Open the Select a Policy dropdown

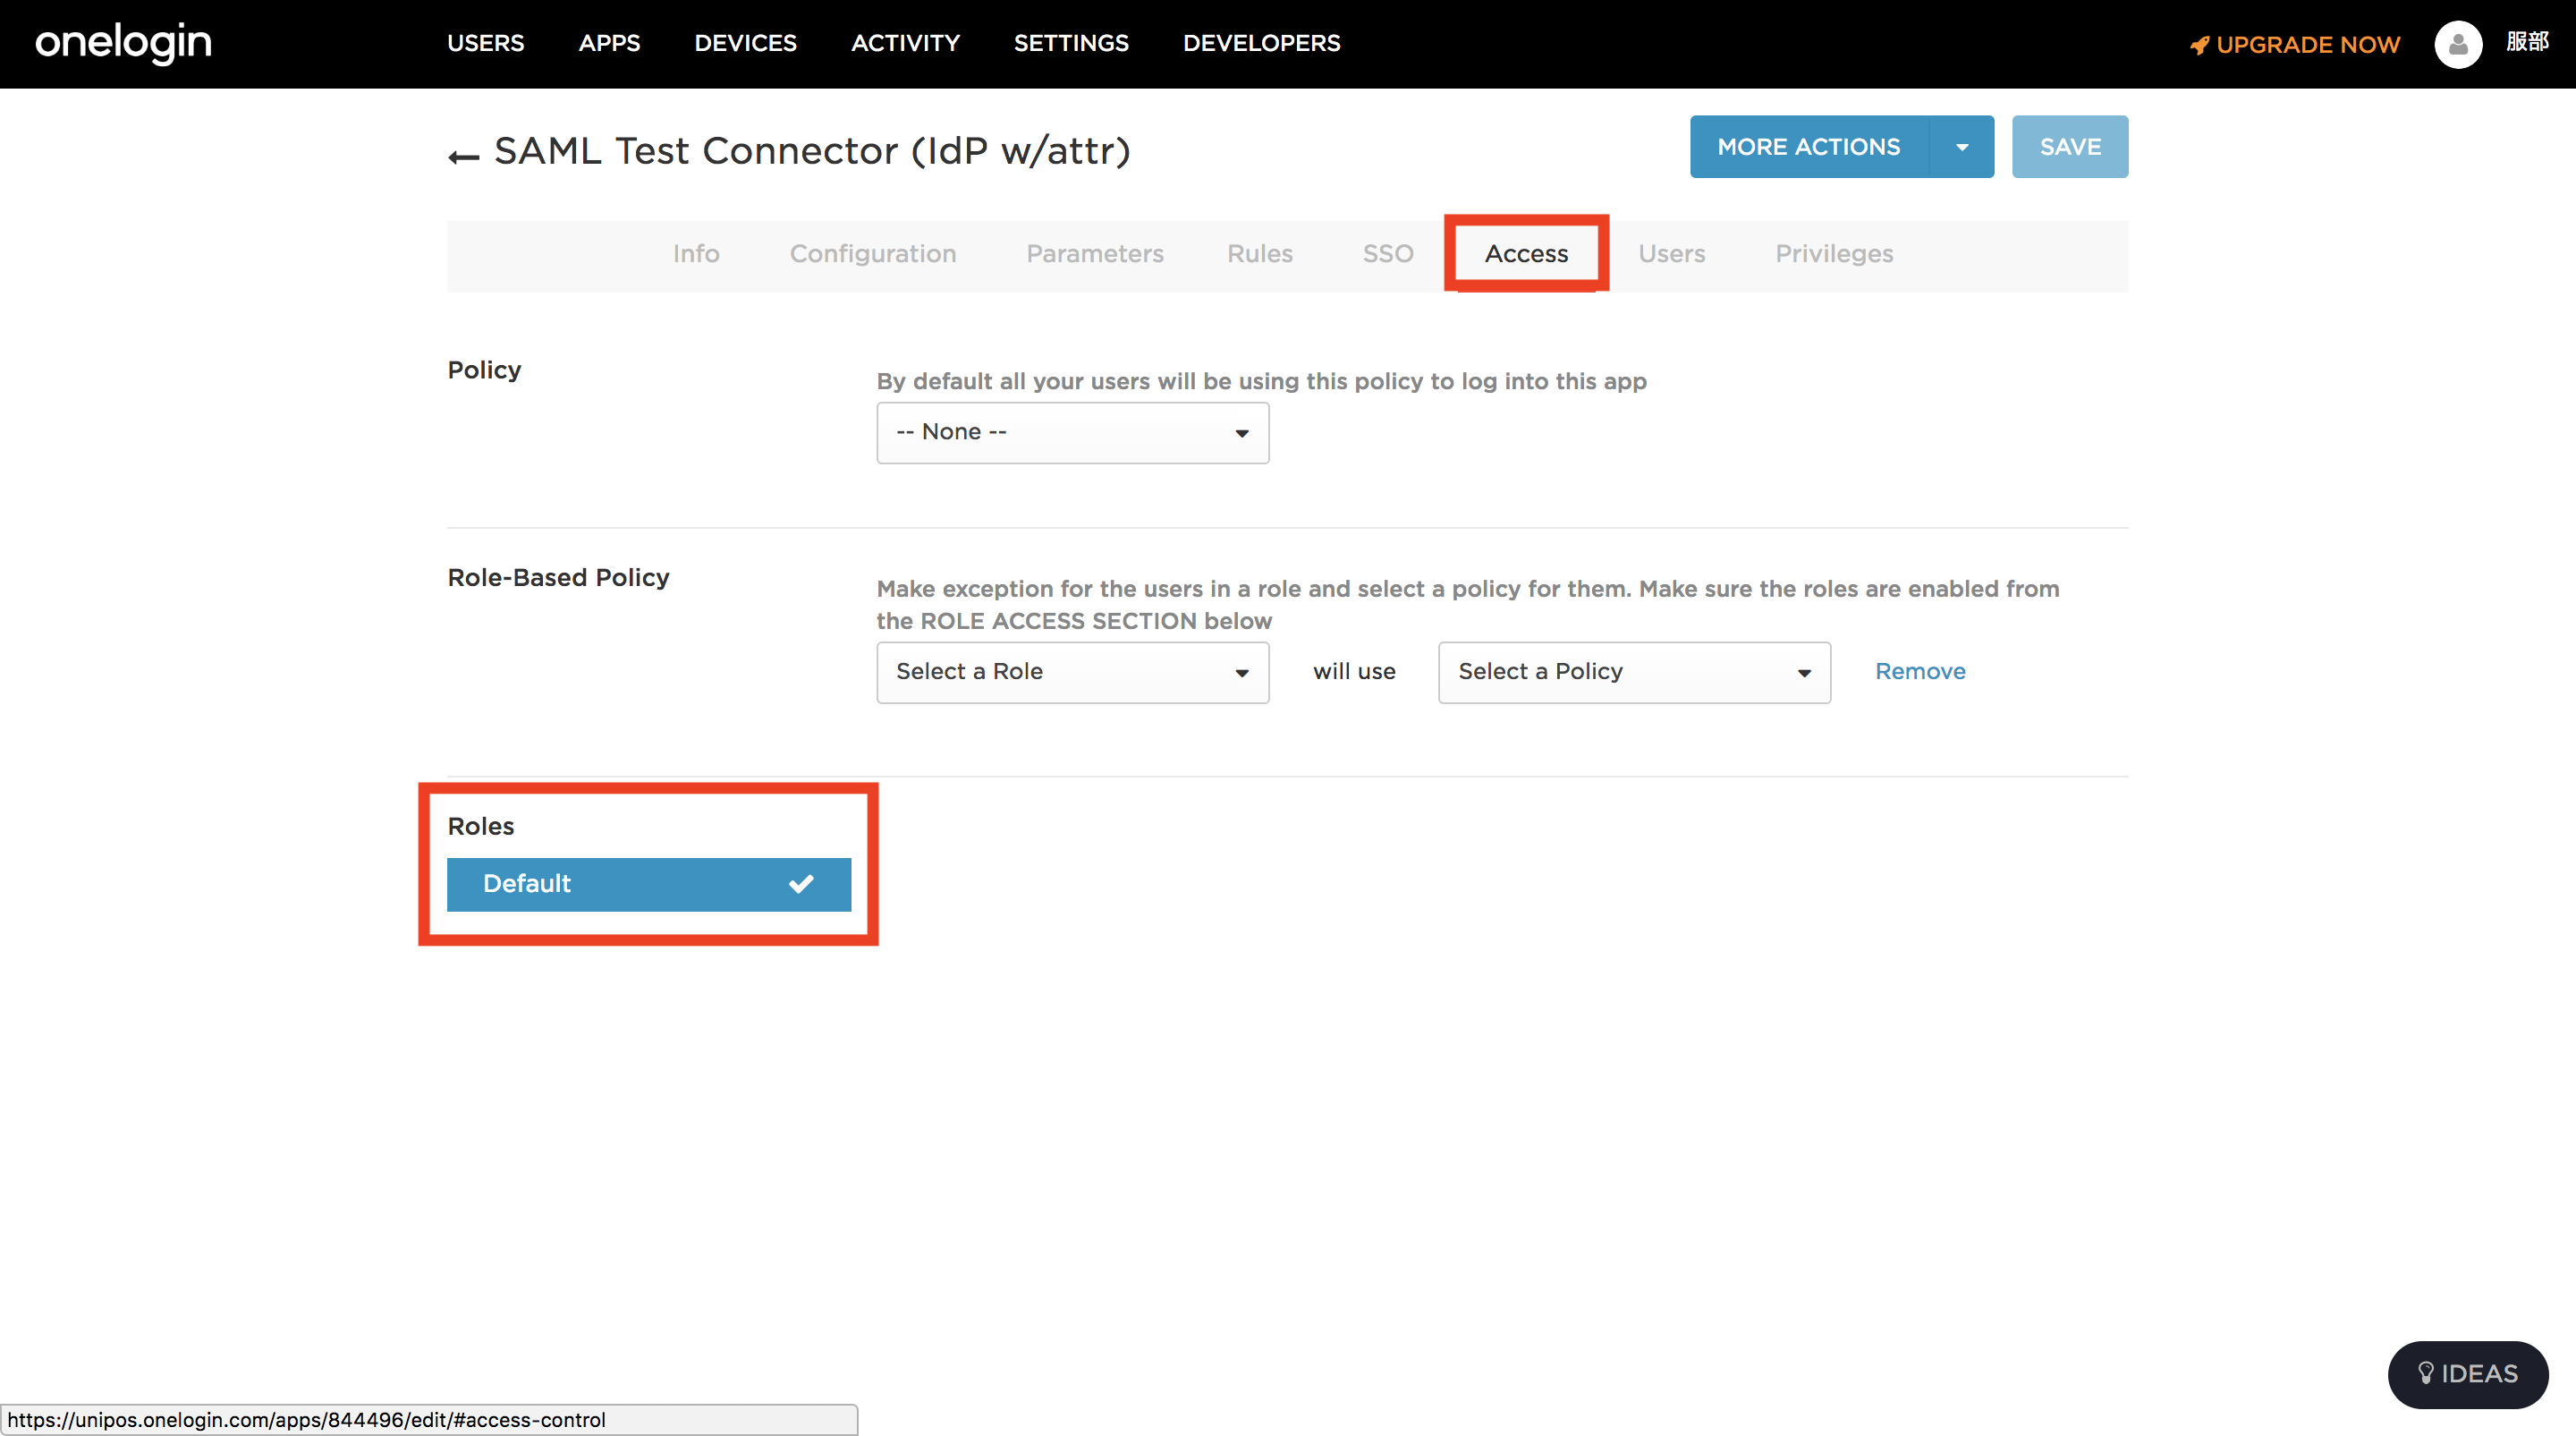(1634, 672)
